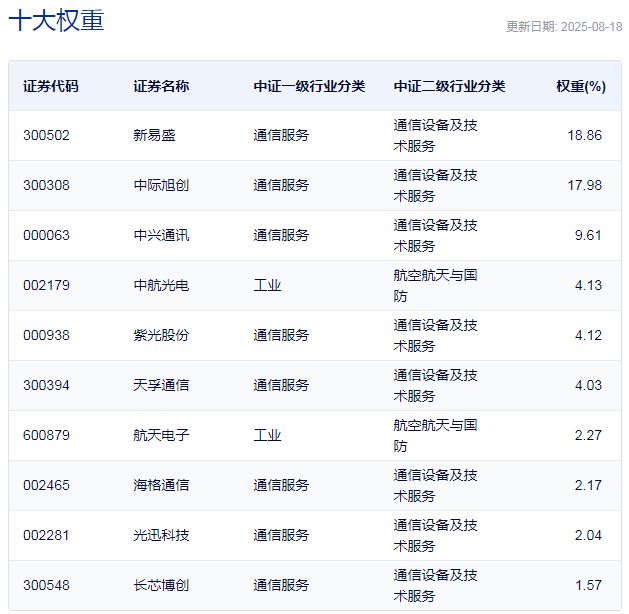The image size is (629, 614).
Task: Select the 17.98 weight value
Action: click(583, 185)
